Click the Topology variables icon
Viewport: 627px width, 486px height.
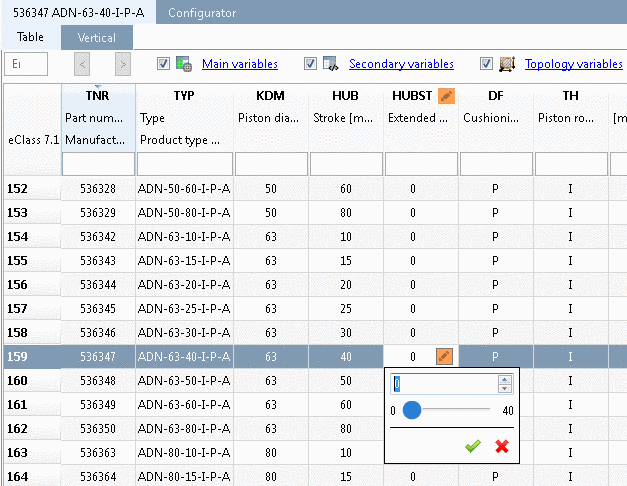tap(507, 64)
